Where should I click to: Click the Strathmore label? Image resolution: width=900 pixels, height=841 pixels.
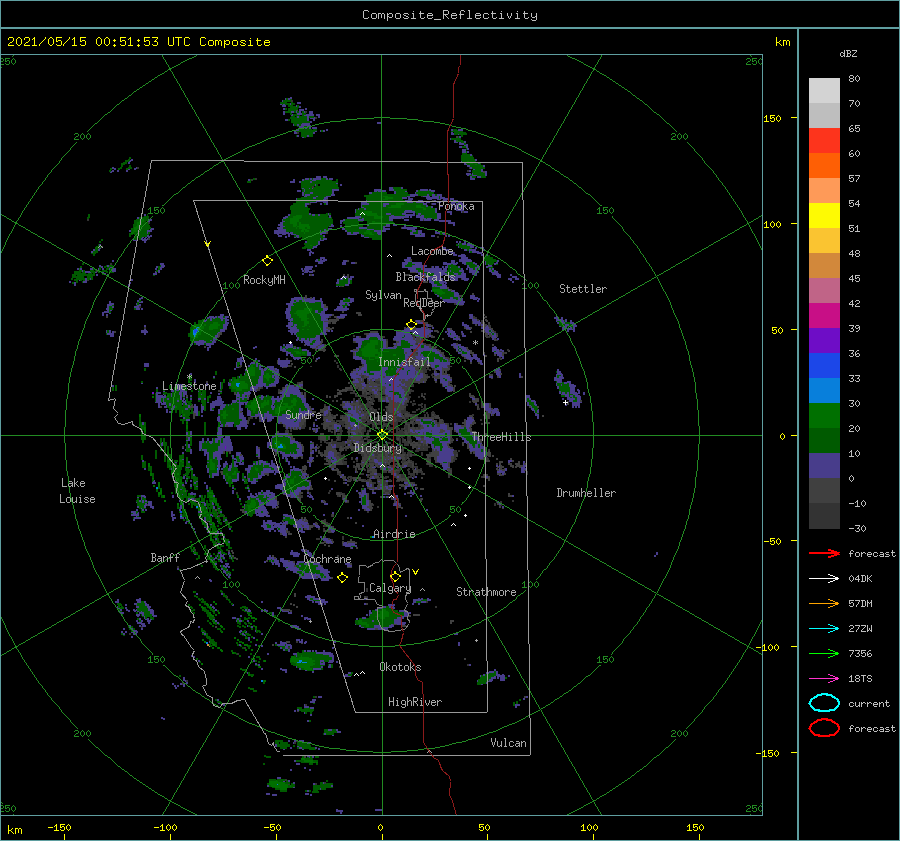486,592
